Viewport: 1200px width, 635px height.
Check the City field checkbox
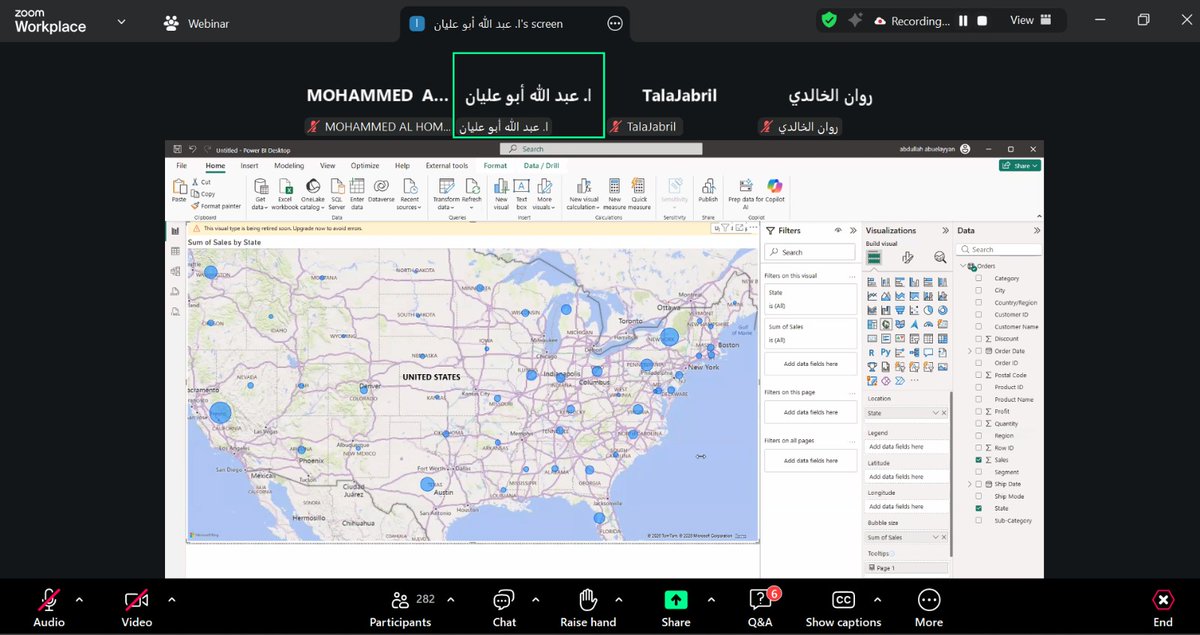[x=979, y=290]
